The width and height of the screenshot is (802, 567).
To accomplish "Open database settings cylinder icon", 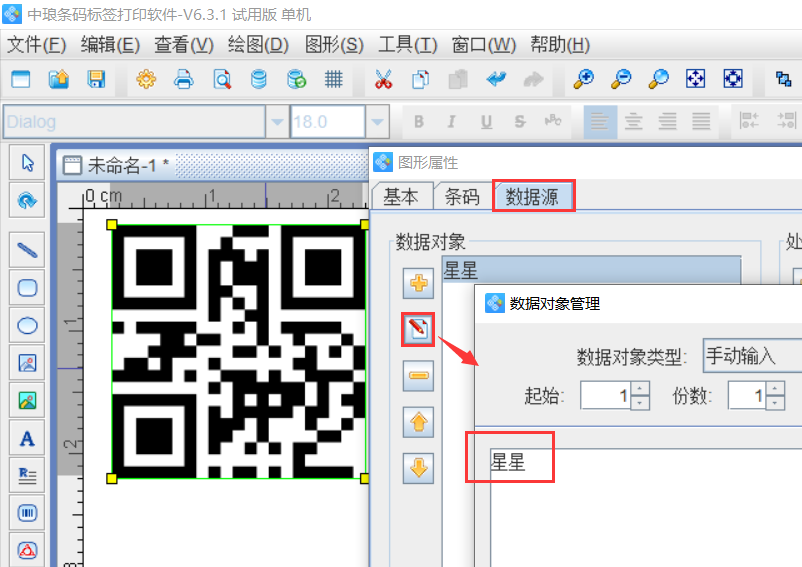I will point(259,79).
